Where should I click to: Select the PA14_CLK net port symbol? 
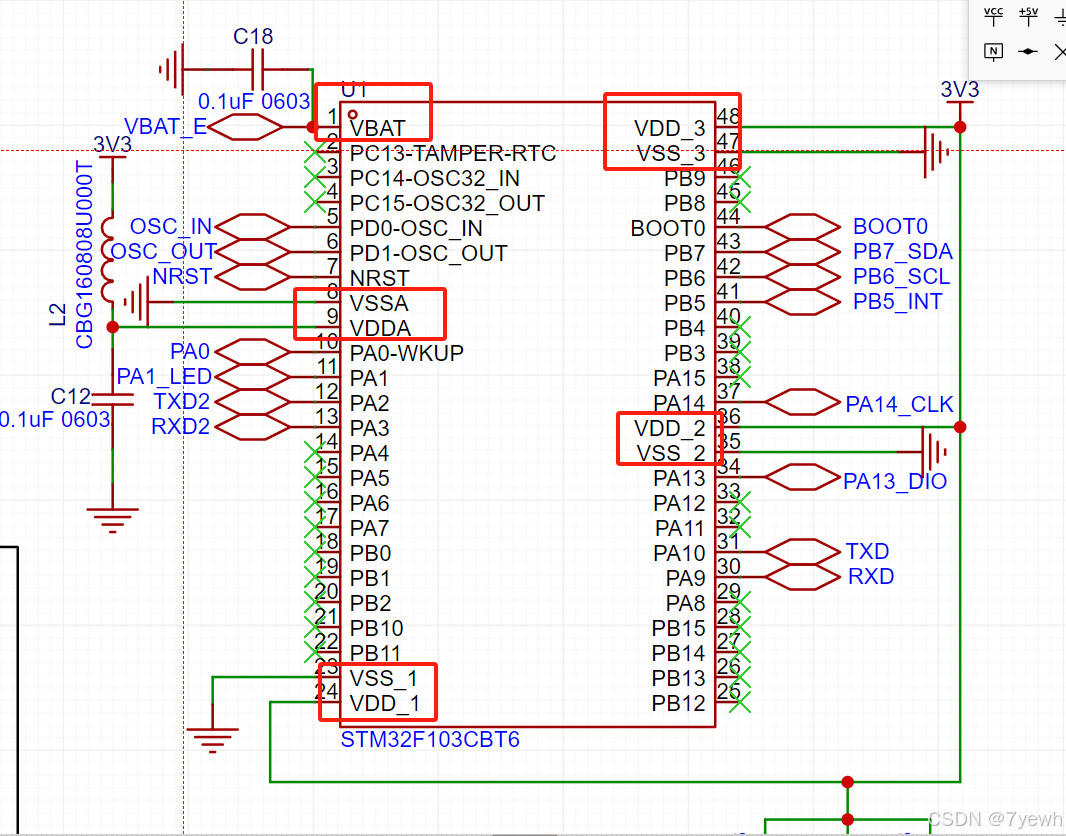(x=802, y=402)
